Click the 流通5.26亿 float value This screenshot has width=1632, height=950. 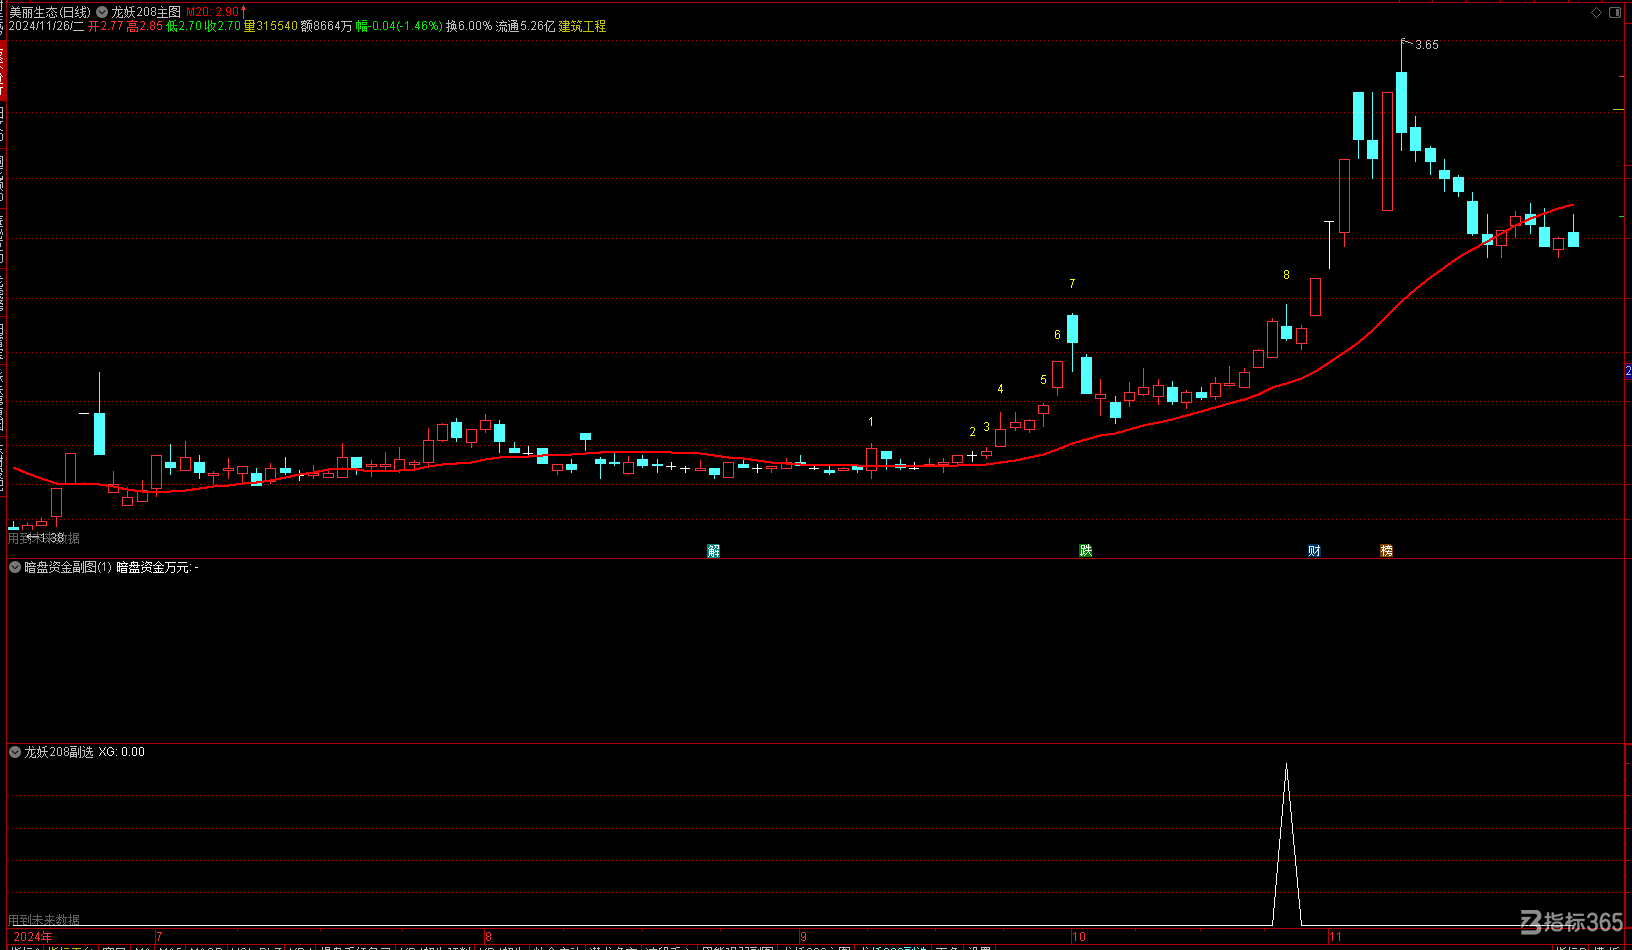coord(526,26)
